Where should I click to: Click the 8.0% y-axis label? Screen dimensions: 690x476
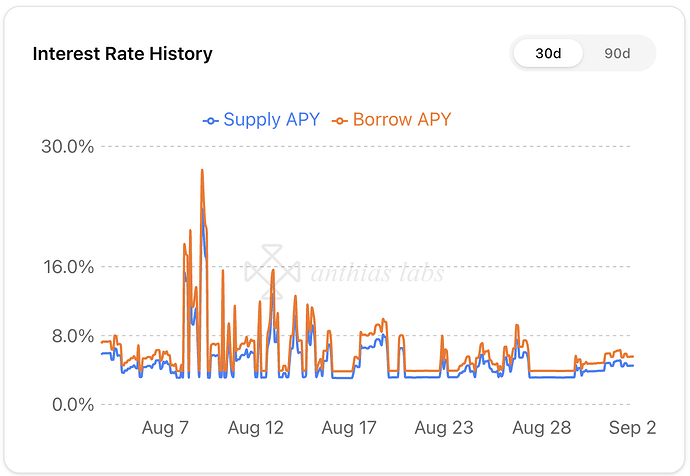click(x=72, y=336)
